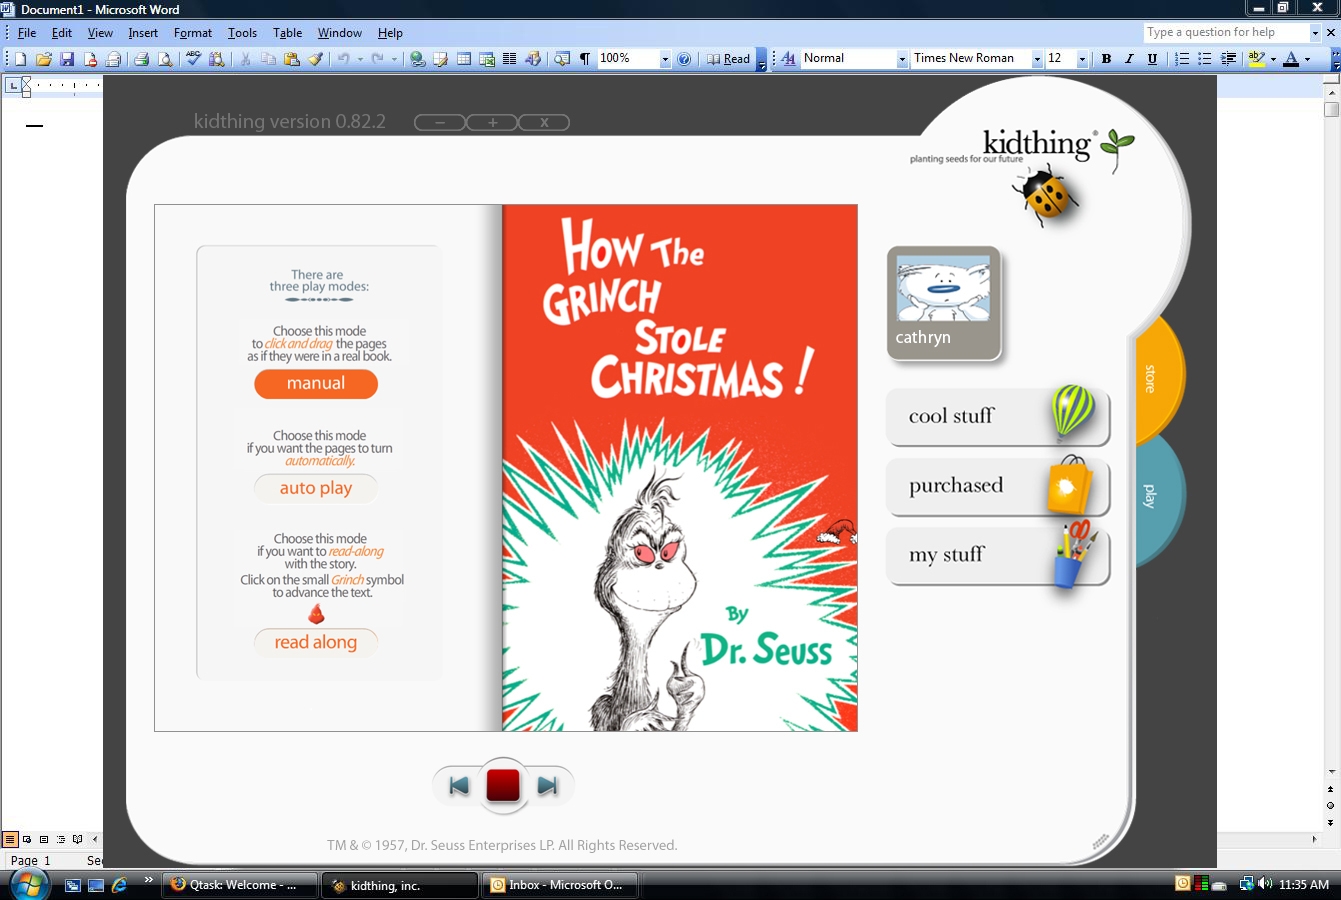Toggle Italic formatting
The height and width of the screenshot is (900, 1341).
click(1129, 59)
